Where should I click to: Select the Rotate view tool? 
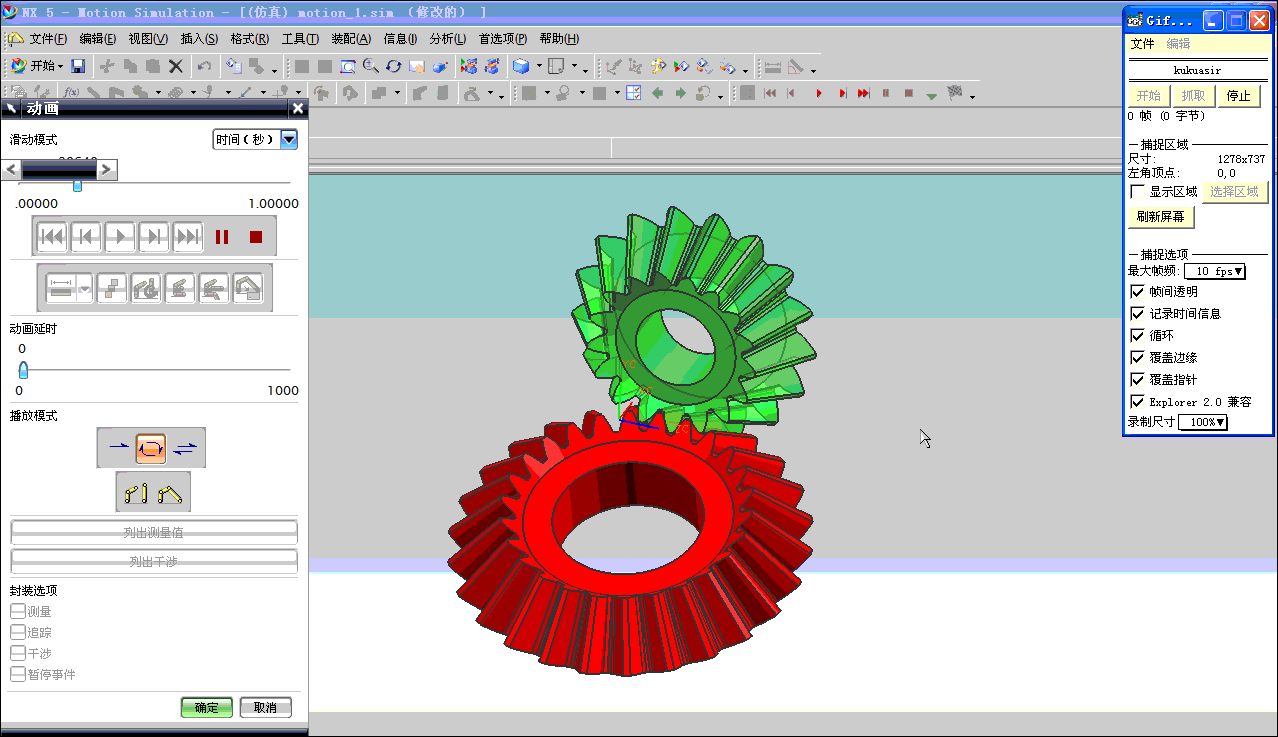click(x=394, y=67)
